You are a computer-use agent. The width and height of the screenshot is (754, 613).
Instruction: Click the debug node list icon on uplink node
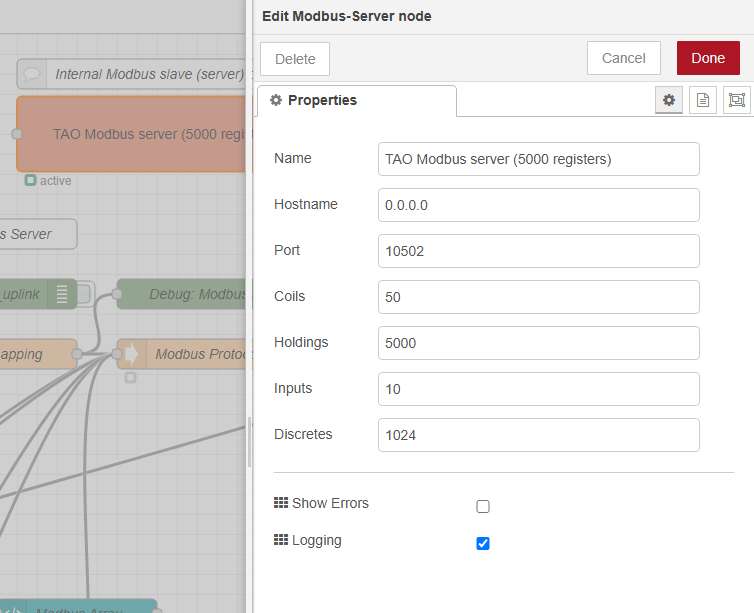click(62, 294)
